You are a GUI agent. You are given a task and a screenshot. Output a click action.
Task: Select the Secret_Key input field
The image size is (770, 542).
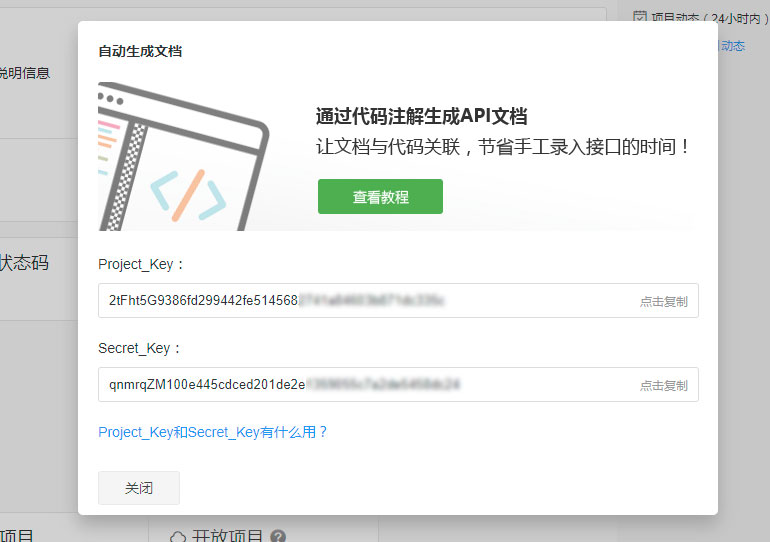click(398, 384)
